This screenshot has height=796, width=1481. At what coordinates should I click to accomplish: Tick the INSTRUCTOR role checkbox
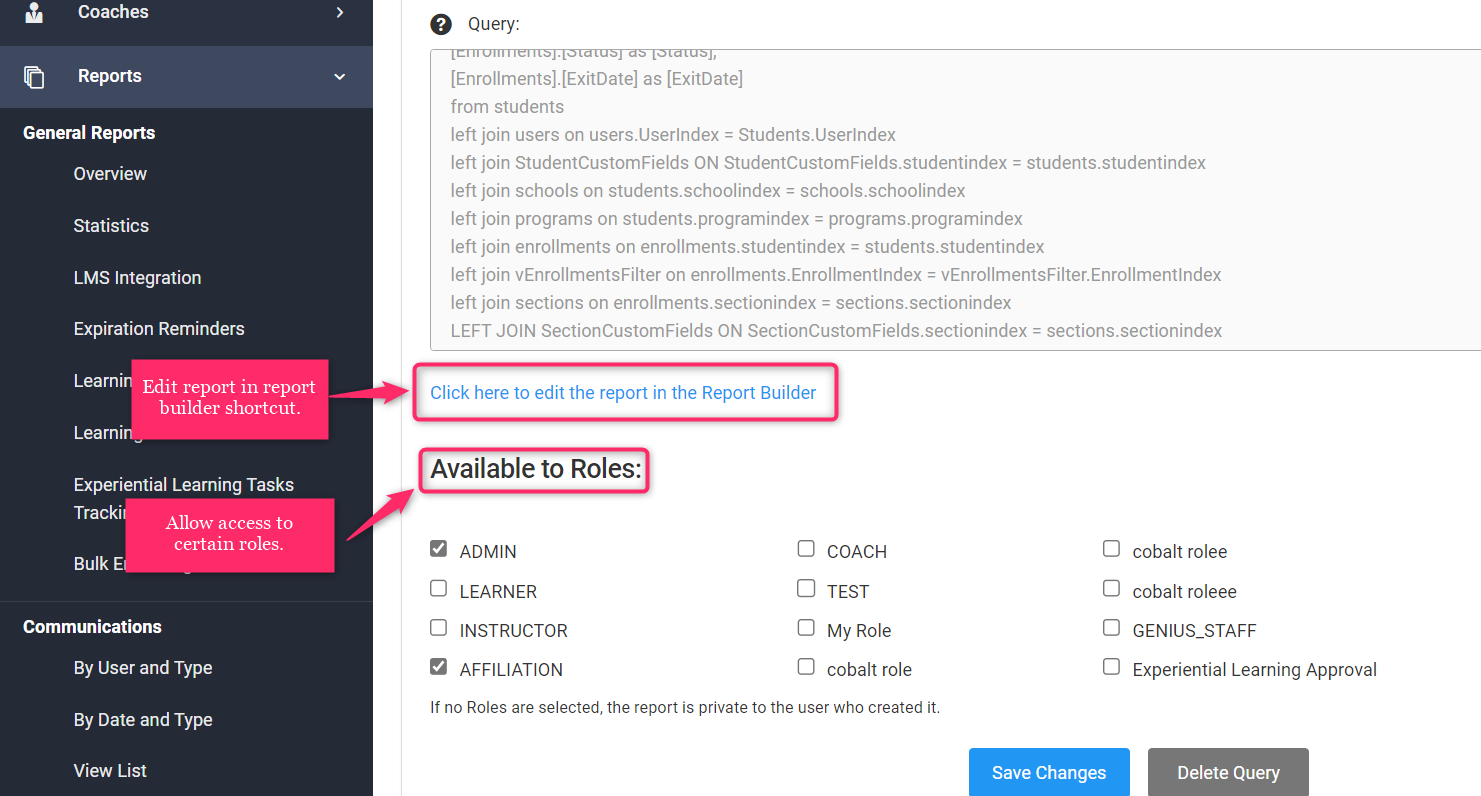[438, 628]
